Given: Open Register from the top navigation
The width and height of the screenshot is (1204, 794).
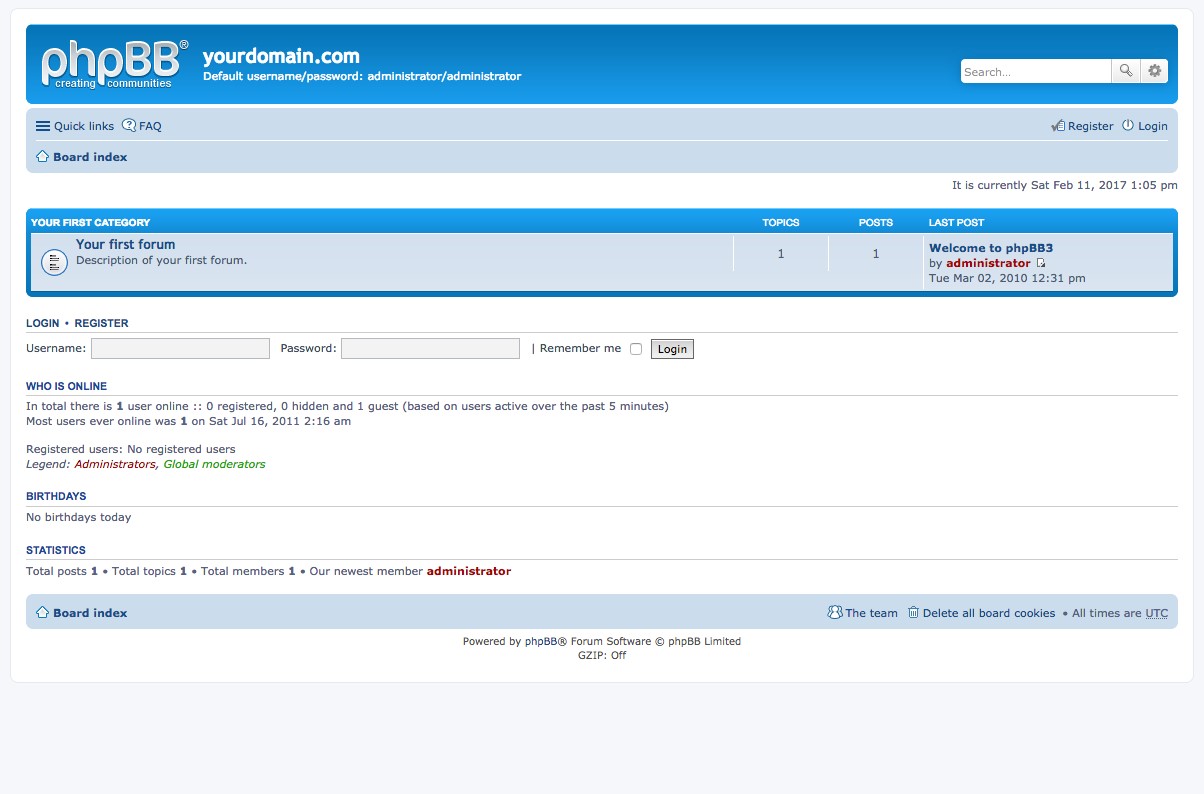Looking at the screenshot, I should [1082, 126].
